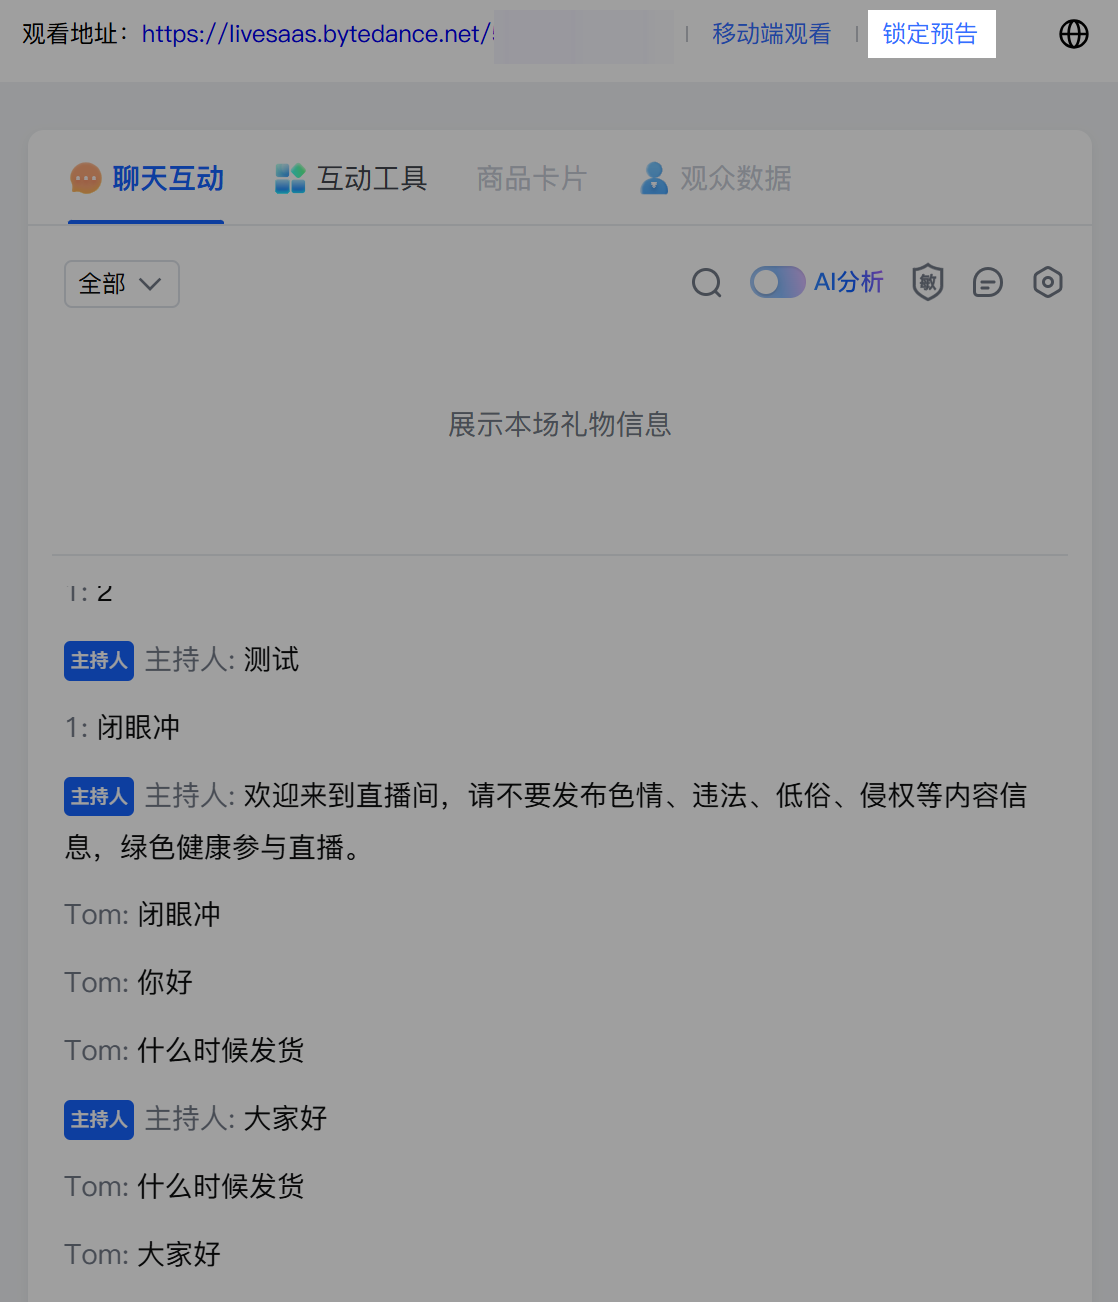Open the livesaas.bytedance.net watch URL
Screen dimensions: 1118x1302
[x=318, y=34]
